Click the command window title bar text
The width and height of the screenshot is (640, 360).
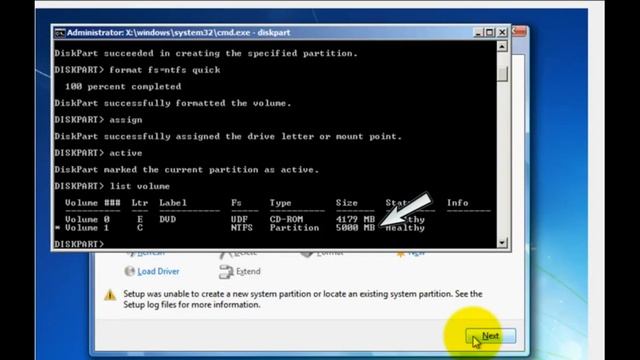[x=178, y=33]
